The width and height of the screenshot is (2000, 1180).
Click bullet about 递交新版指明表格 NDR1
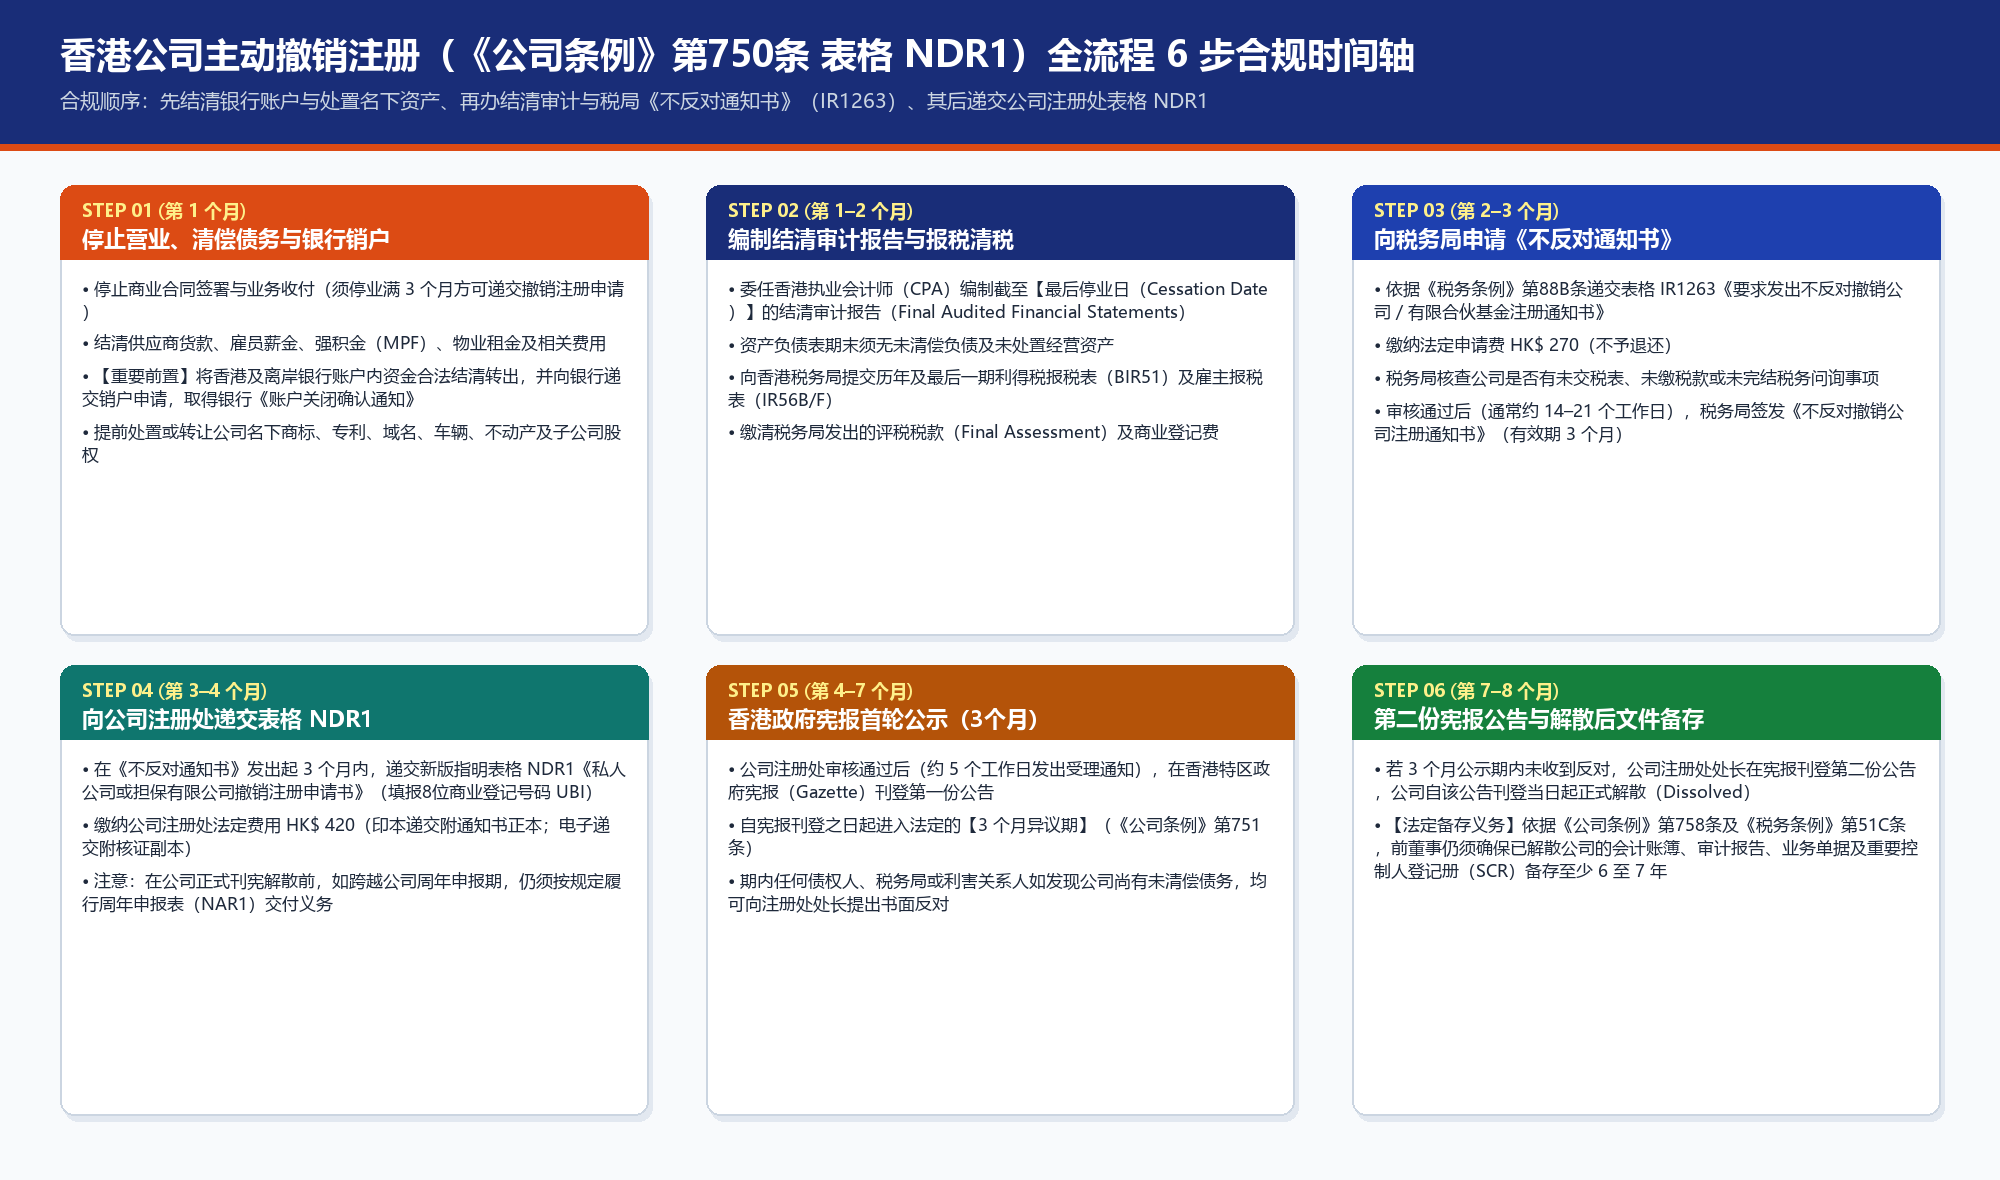pyautogui.click(x=354, y=780)
